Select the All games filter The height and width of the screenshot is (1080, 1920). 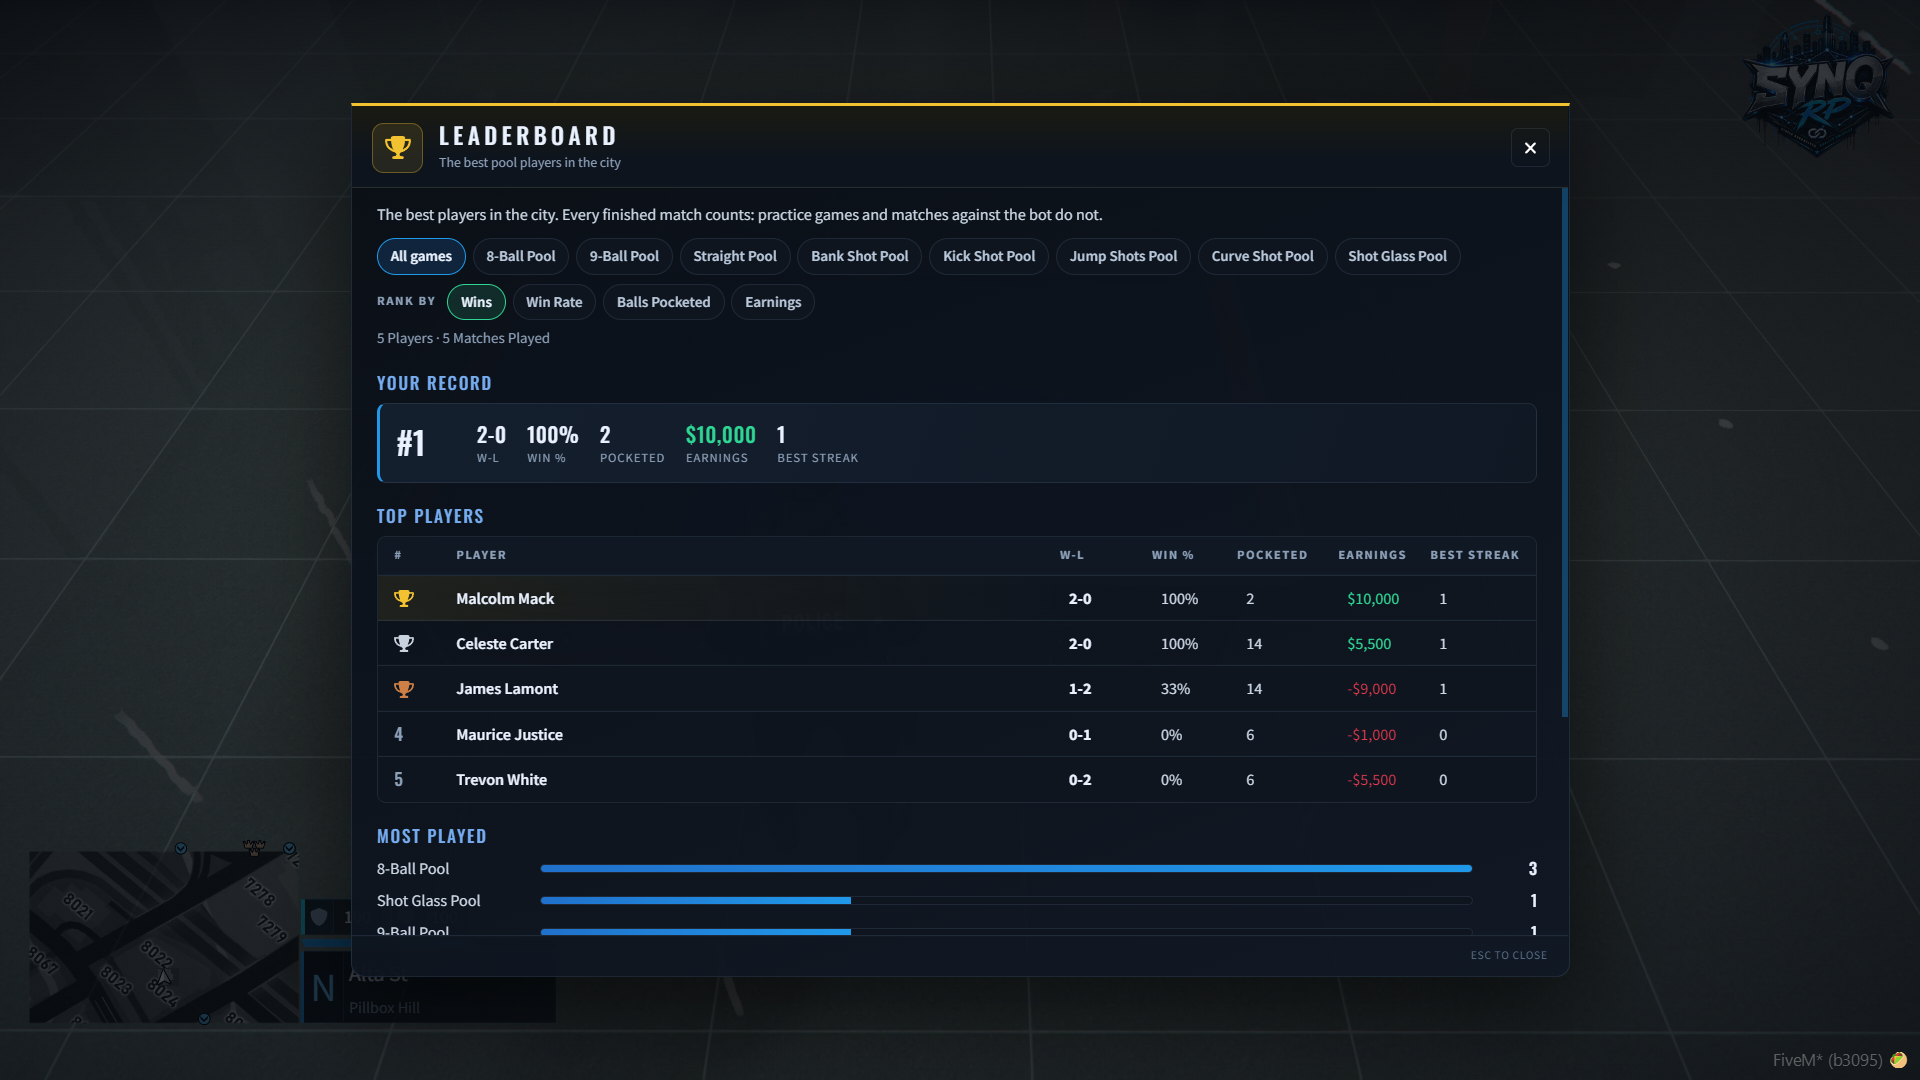point(421,256)
